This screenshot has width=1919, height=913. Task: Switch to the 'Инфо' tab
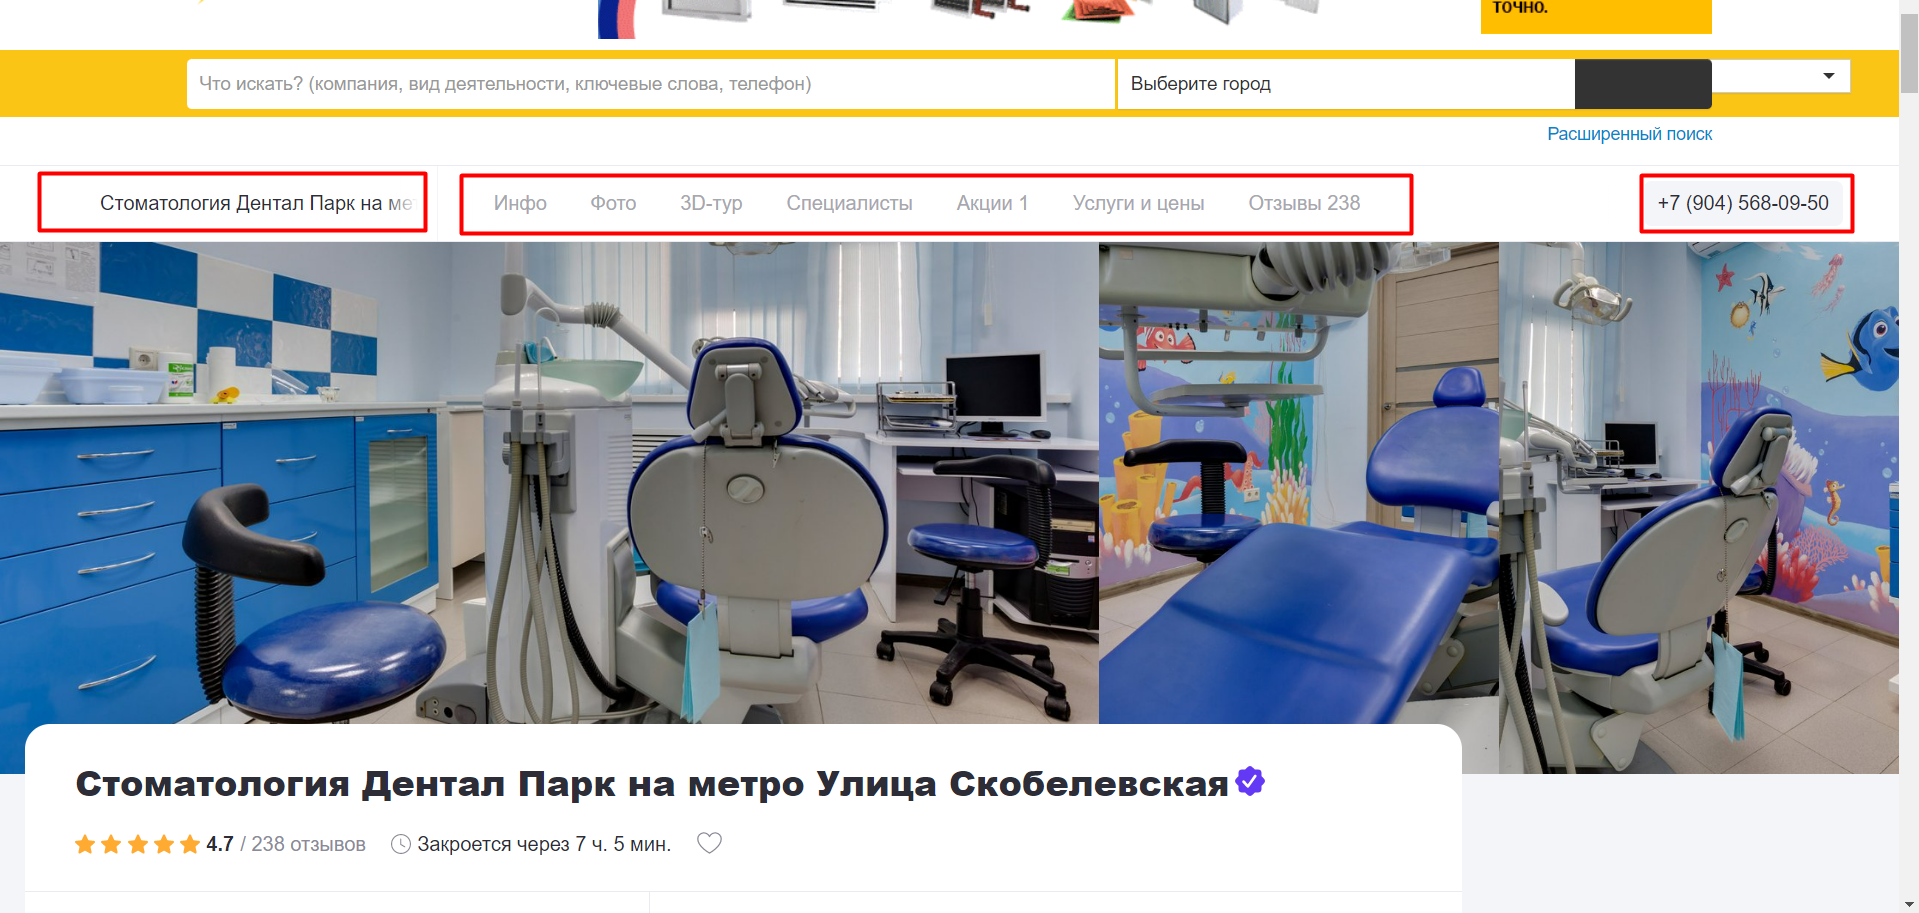coord(520,203)
